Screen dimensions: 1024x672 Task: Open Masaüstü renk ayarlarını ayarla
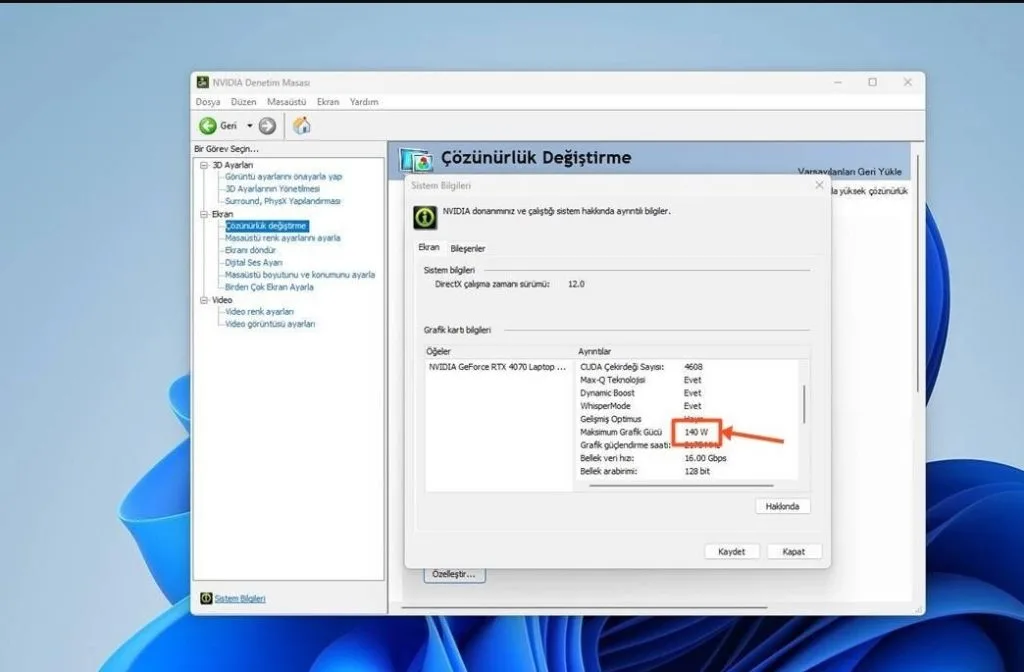[283, 238]
